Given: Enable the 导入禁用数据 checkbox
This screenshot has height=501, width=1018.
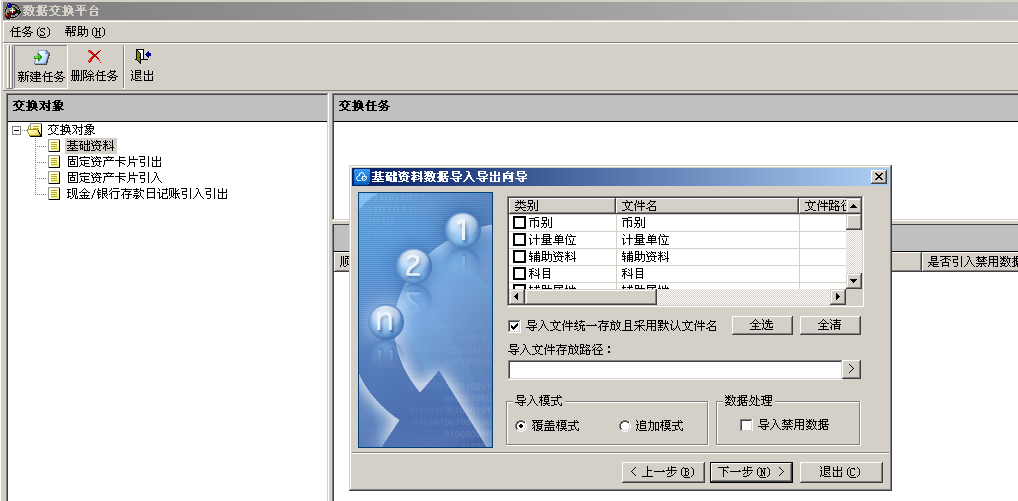Looking at the screenshot, I should click(x=746, y=425).
